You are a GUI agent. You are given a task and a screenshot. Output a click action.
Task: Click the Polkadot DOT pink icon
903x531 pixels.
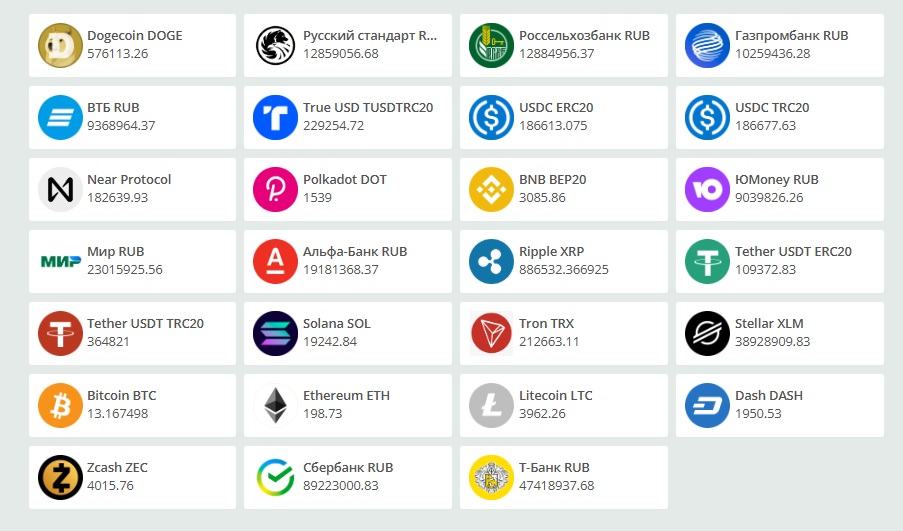[x=276, y=189]
